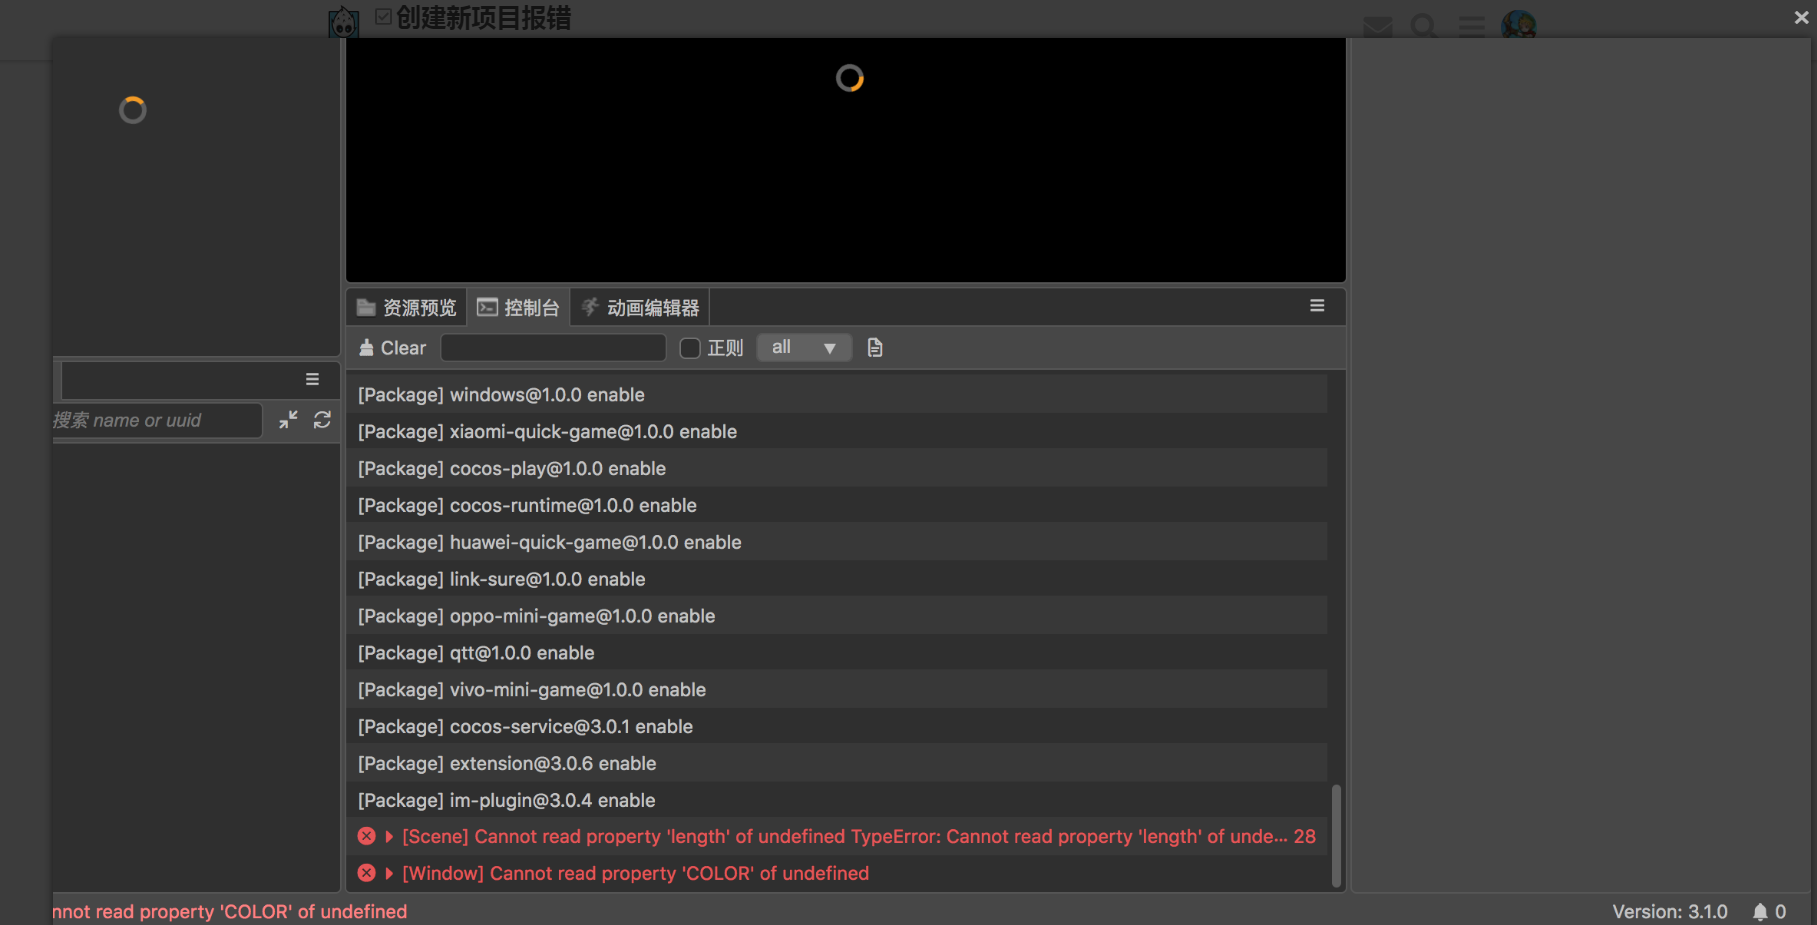Click the checkbox icon before the topic title

point(383,17)
